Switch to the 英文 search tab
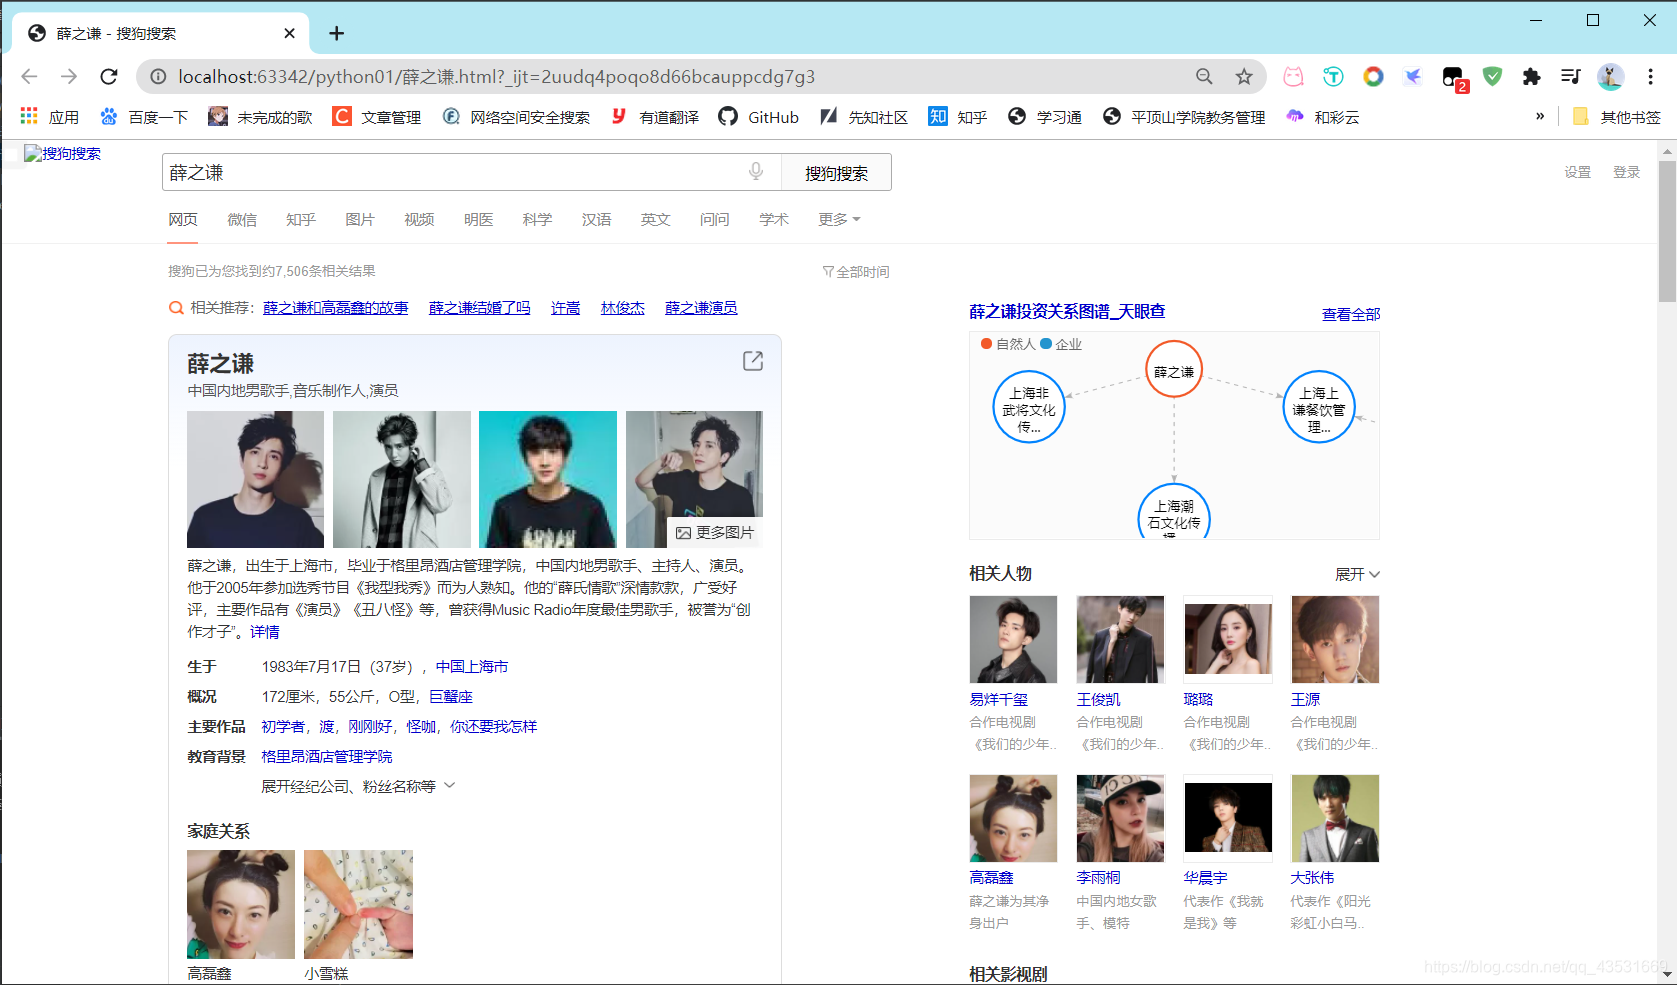 point(656,219)
